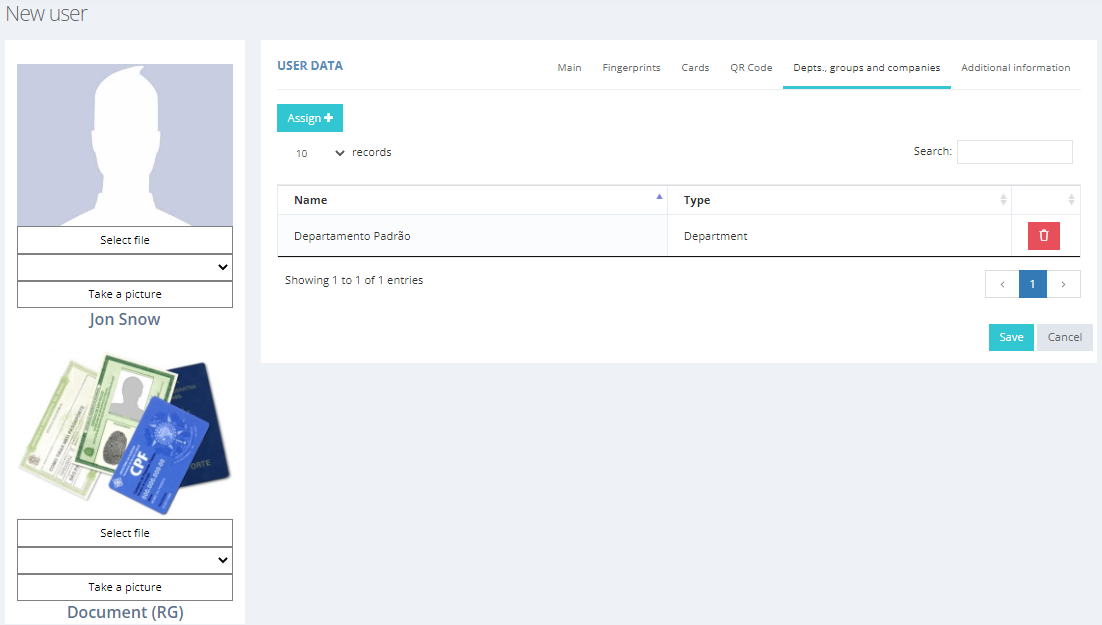The height and width of the screenshot is (625, 1102).
Task: Open the Fingerprints tab
Action: click(x=631, y=68)
